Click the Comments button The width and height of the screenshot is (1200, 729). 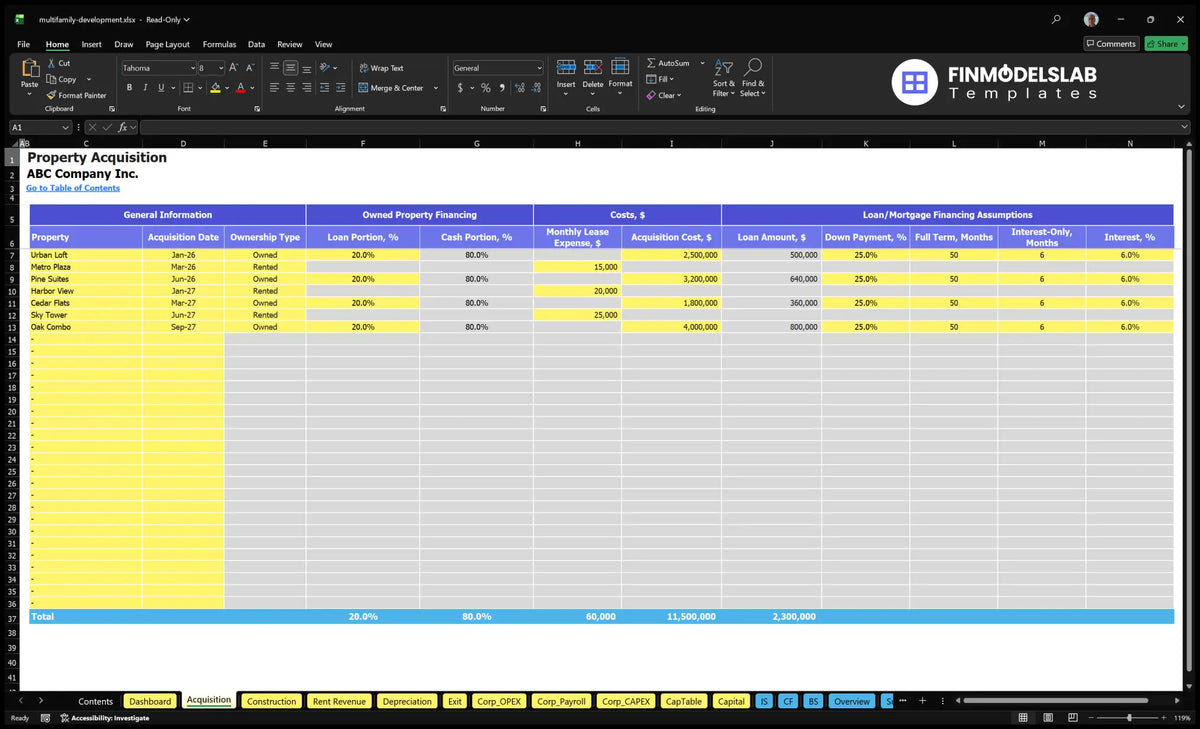(x=1111, y=44)
